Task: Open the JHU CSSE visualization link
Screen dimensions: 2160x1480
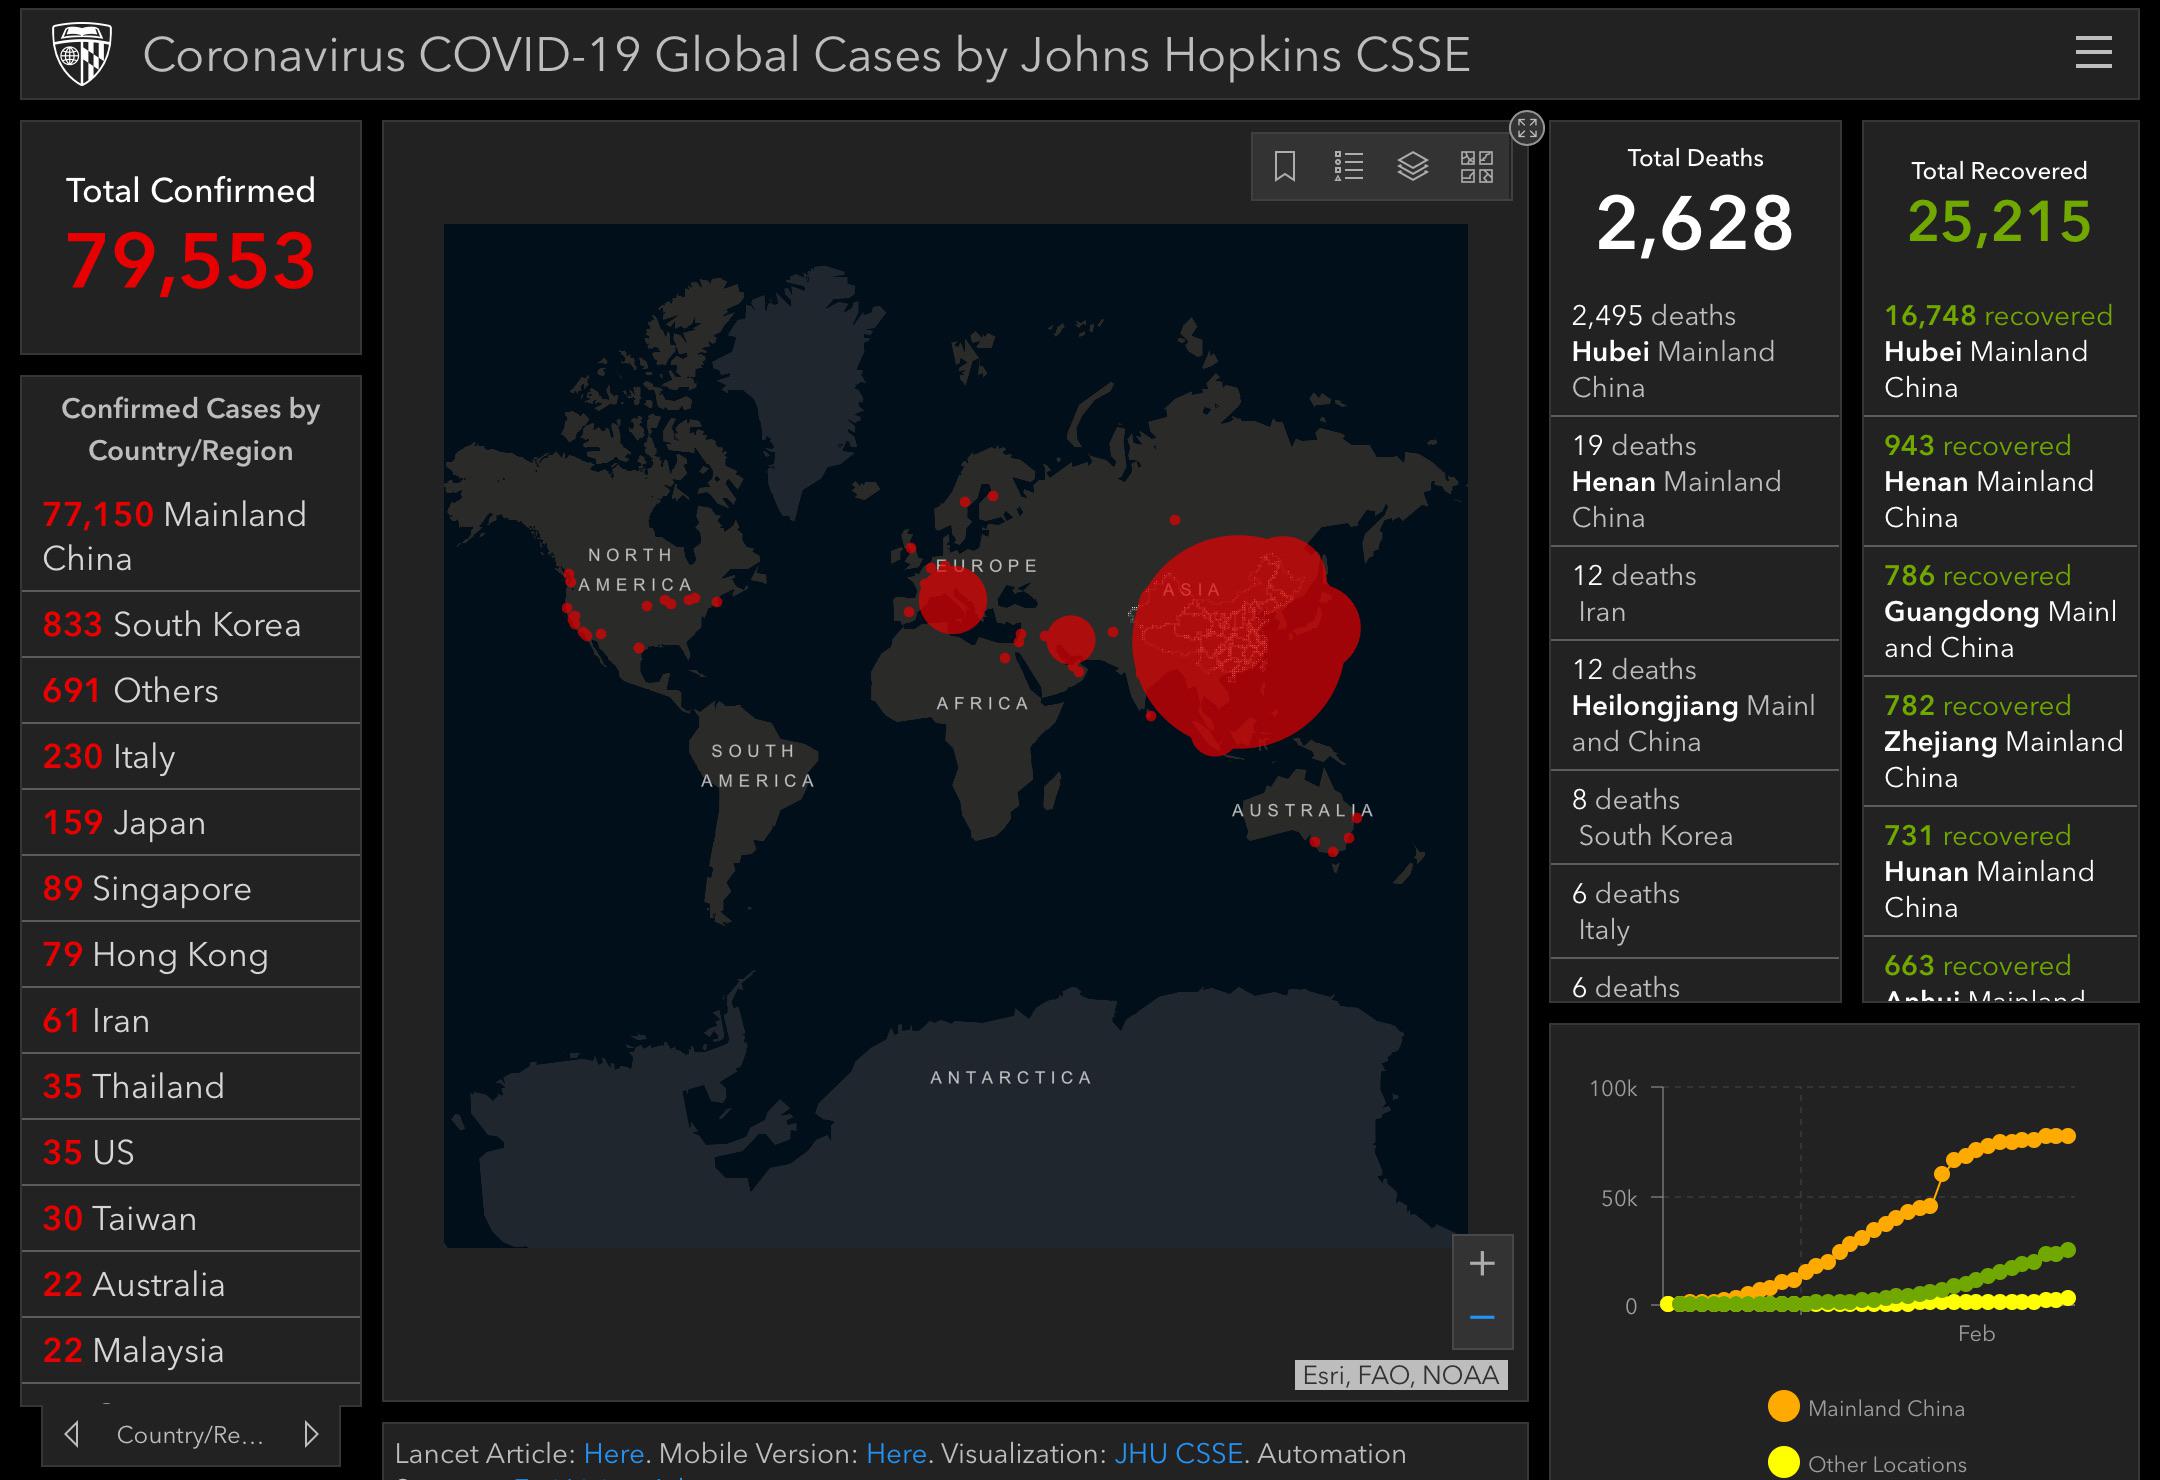Action: 1178,1454
